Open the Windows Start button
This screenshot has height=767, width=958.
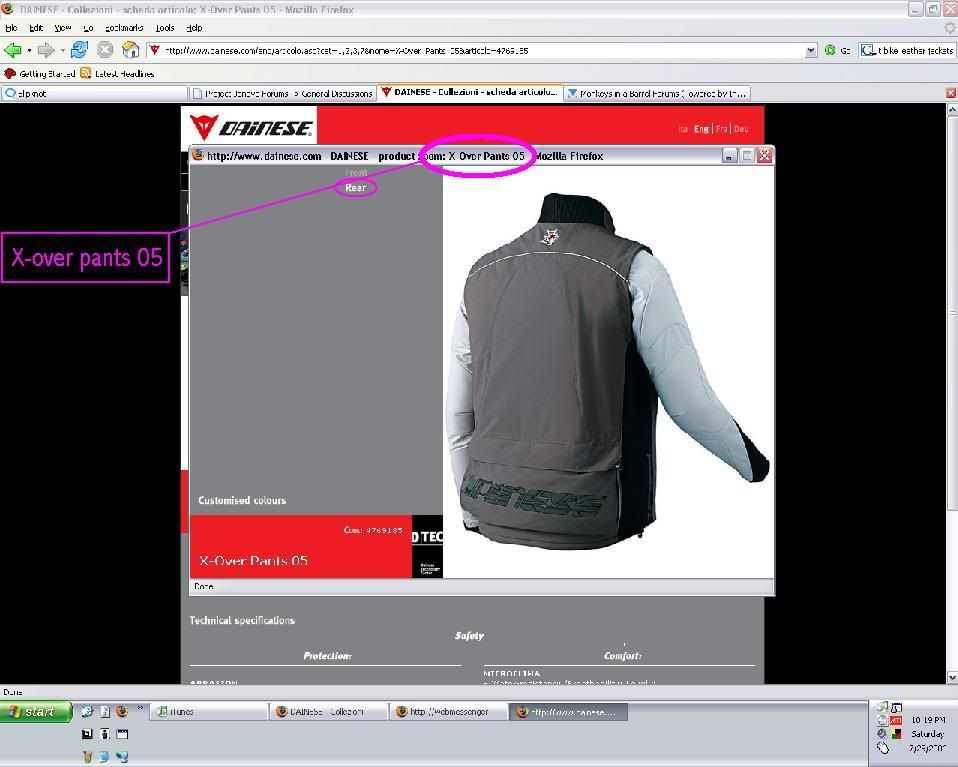click(x=36, y=711)
